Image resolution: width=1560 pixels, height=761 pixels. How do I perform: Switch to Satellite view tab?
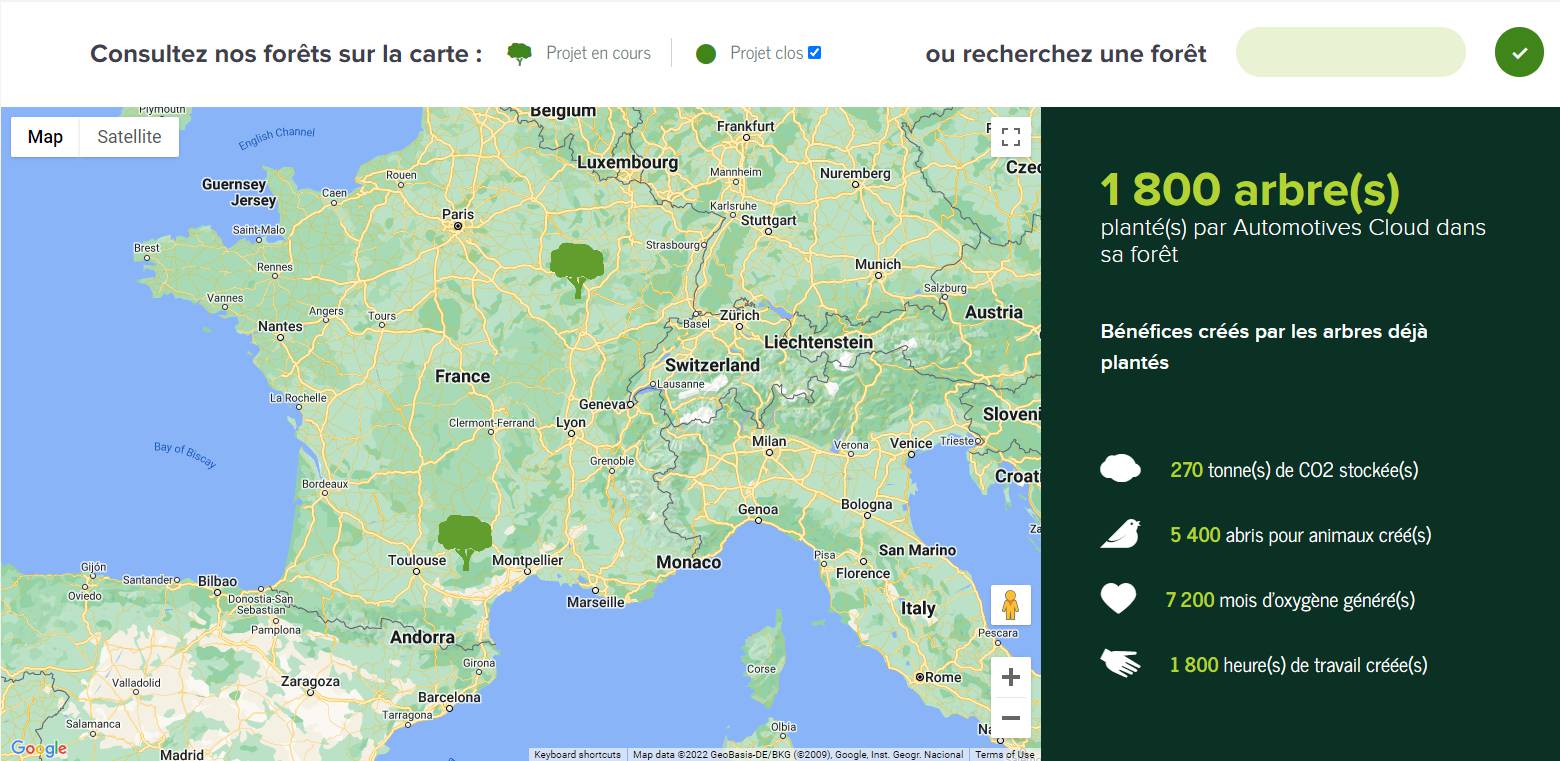(129, 137)
